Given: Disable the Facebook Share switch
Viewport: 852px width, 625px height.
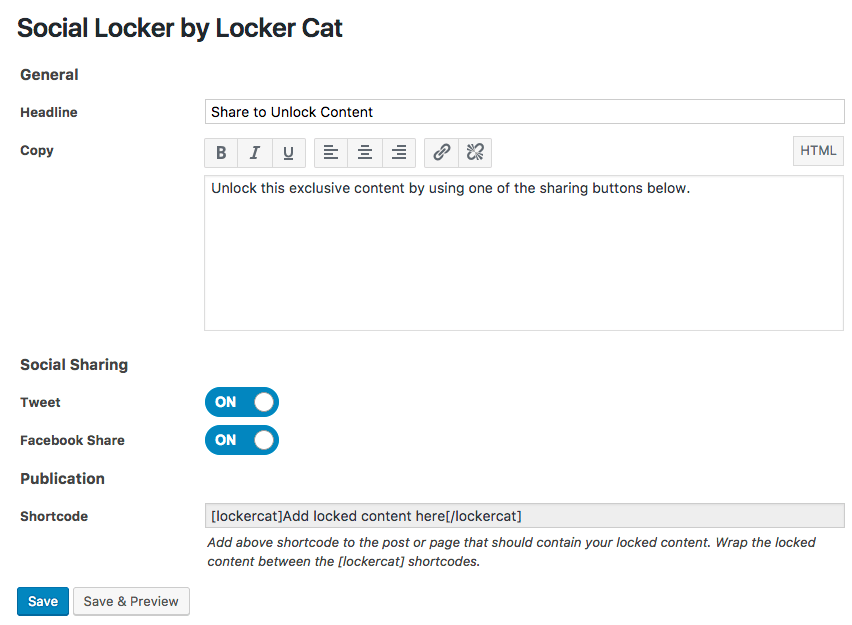Looking at the screenshot, I should tap(242, 440).
